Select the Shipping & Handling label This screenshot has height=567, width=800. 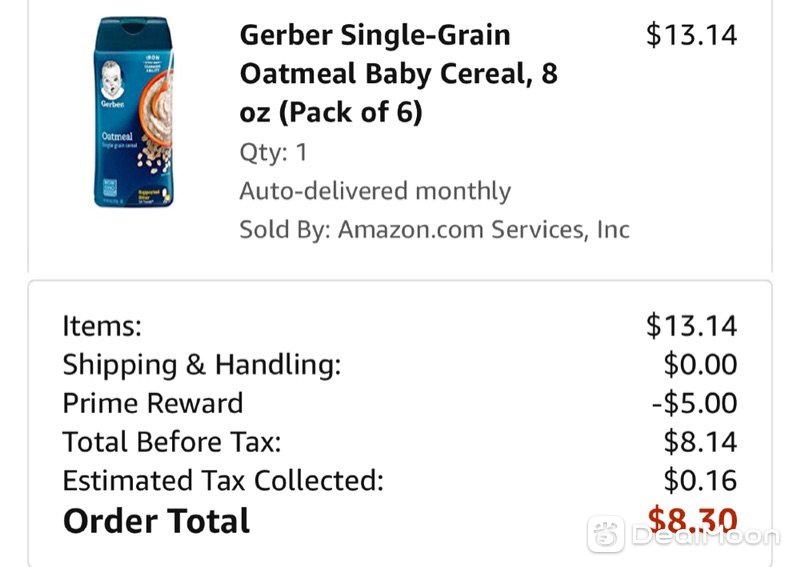202,364
